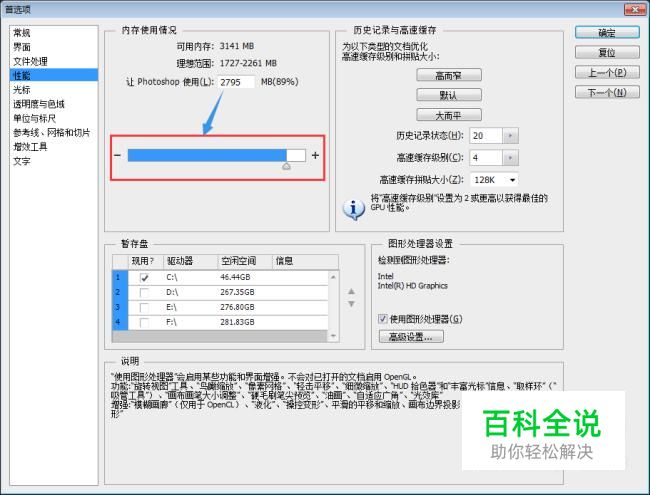The width and height of the screenshot is (650, 495).
Task: Click the memory usage slider bar
Action: [216, 155]
